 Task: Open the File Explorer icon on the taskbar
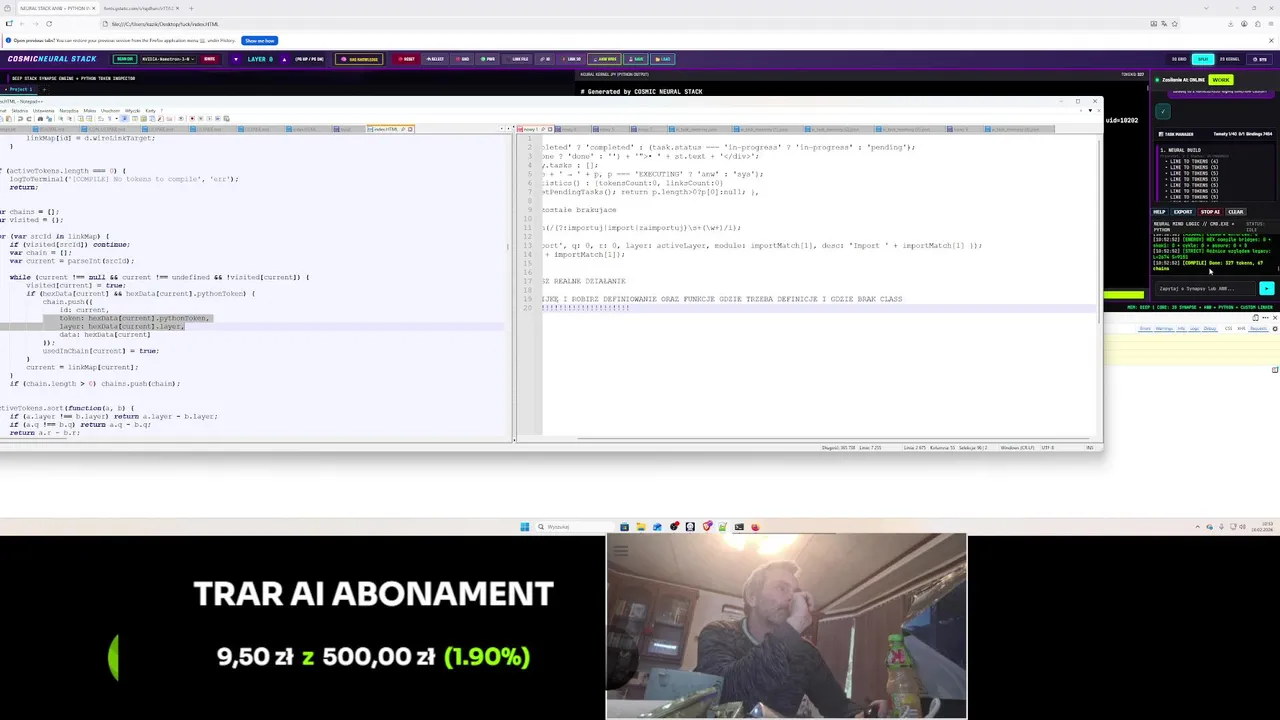(x=640, y=527)
